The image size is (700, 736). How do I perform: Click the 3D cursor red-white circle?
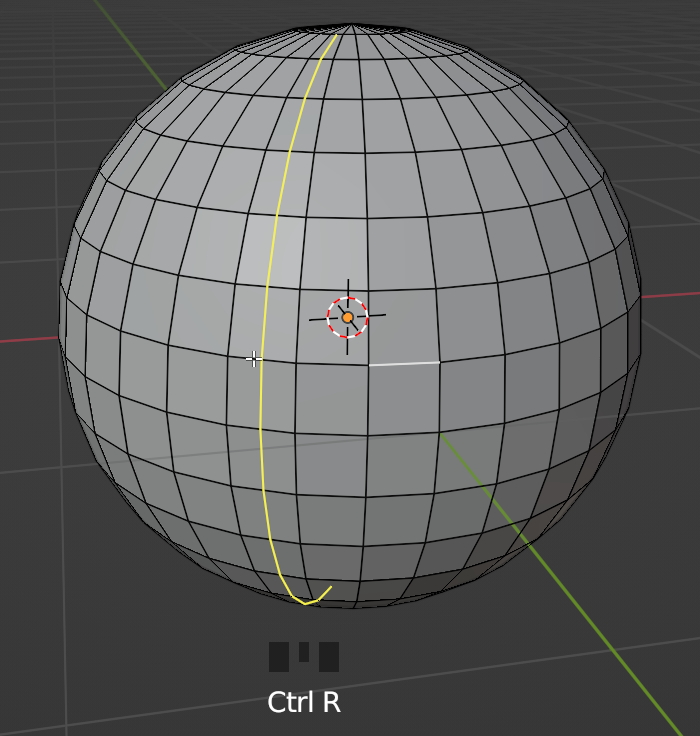point(347,317)
